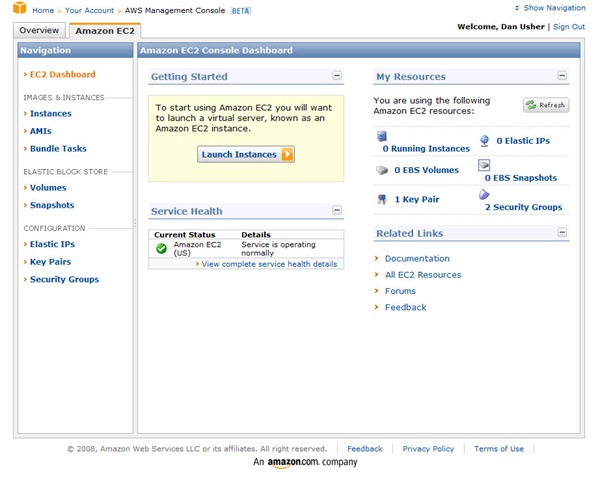Viewport: 598px width, 480px height.
Task: Open Security Groups in navigation panel
Action: point(64,279)
